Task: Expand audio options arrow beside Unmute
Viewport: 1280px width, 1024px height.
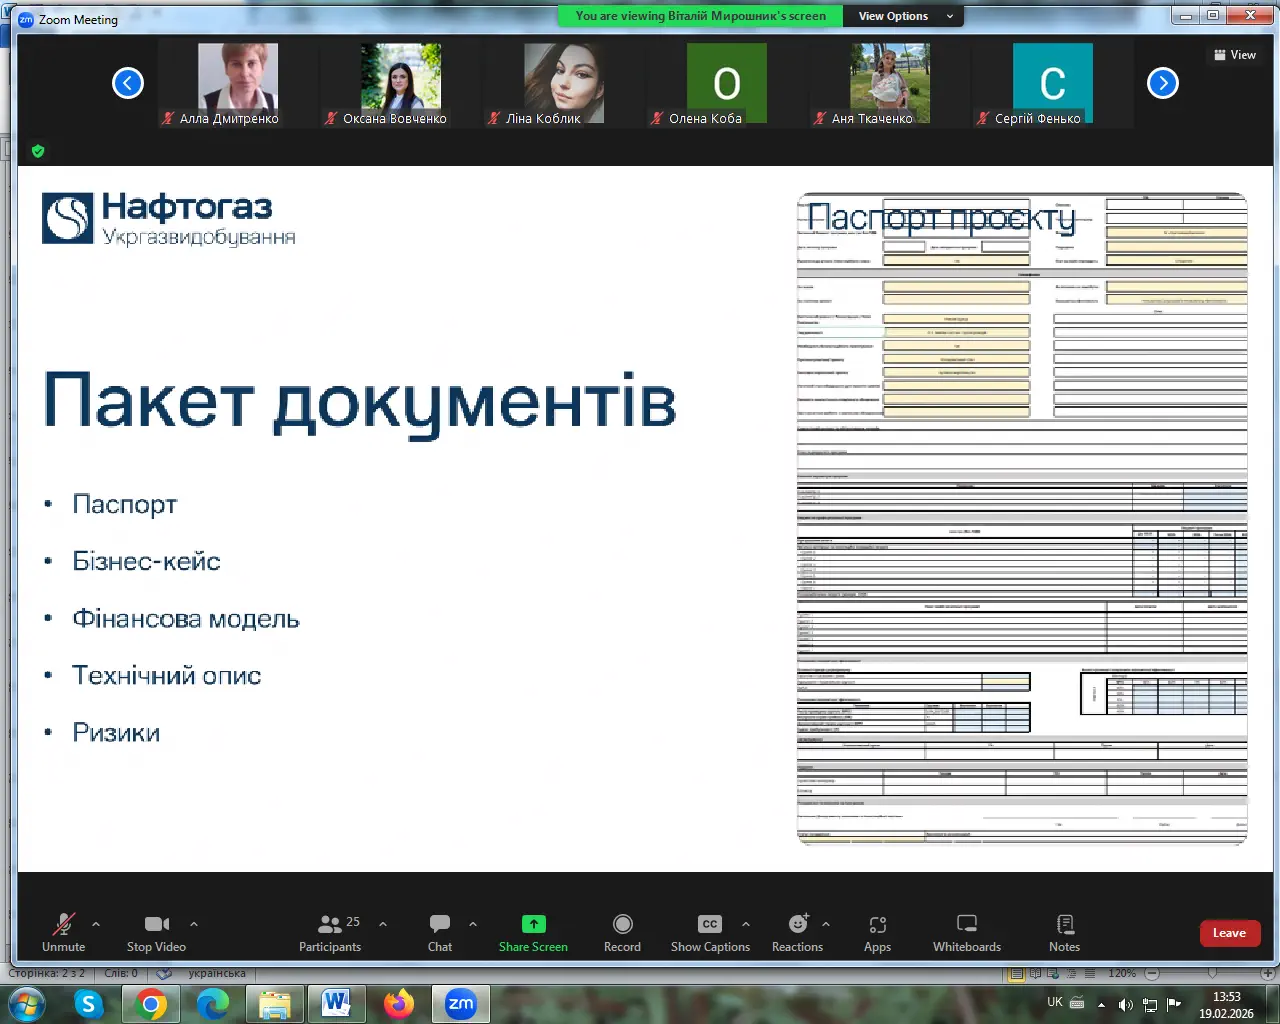Action: [96, 924]
